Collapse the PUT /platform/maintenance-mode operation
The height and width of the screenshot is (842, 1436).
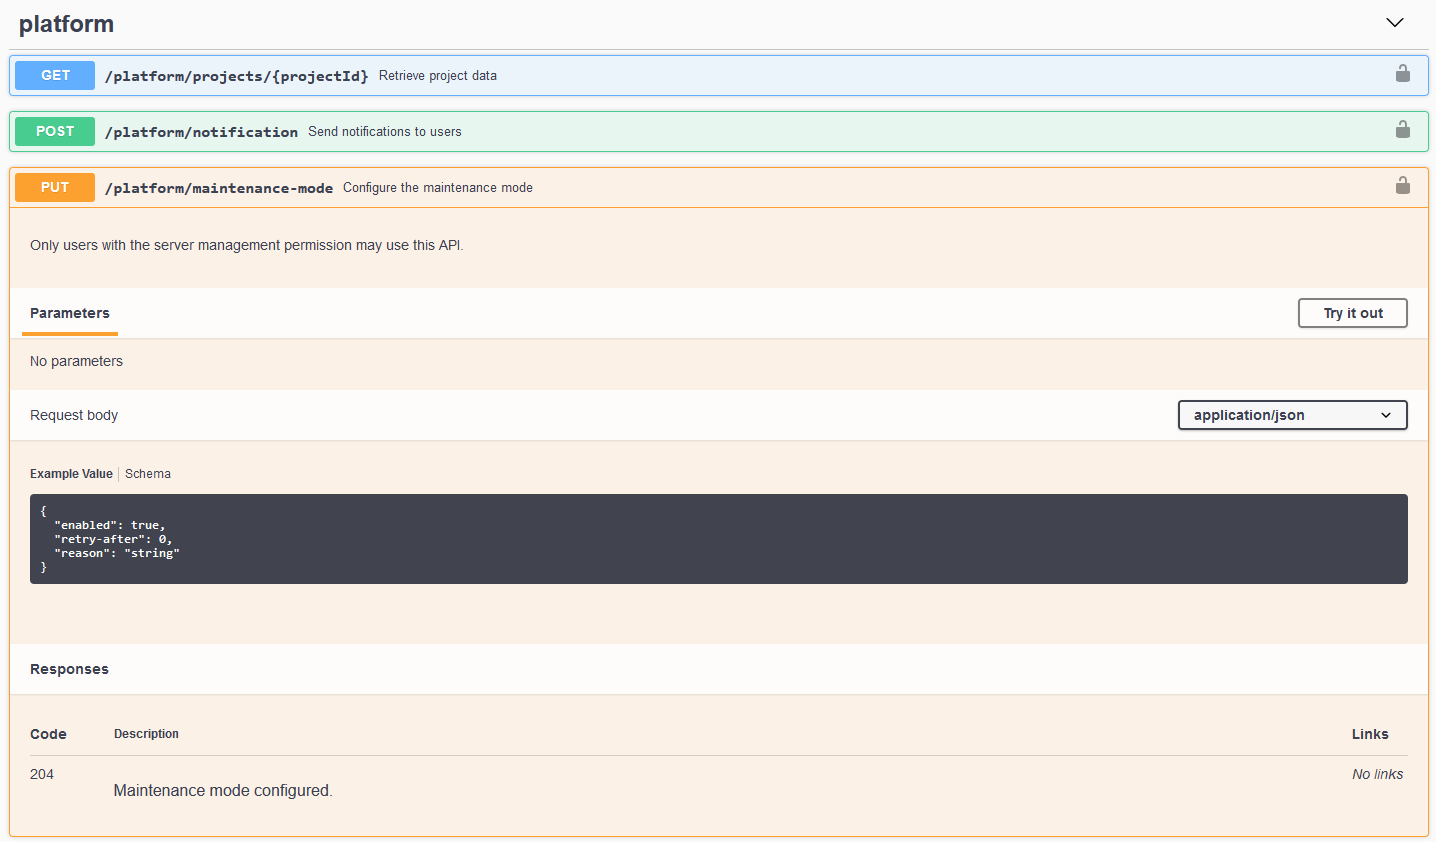[219, 188]
